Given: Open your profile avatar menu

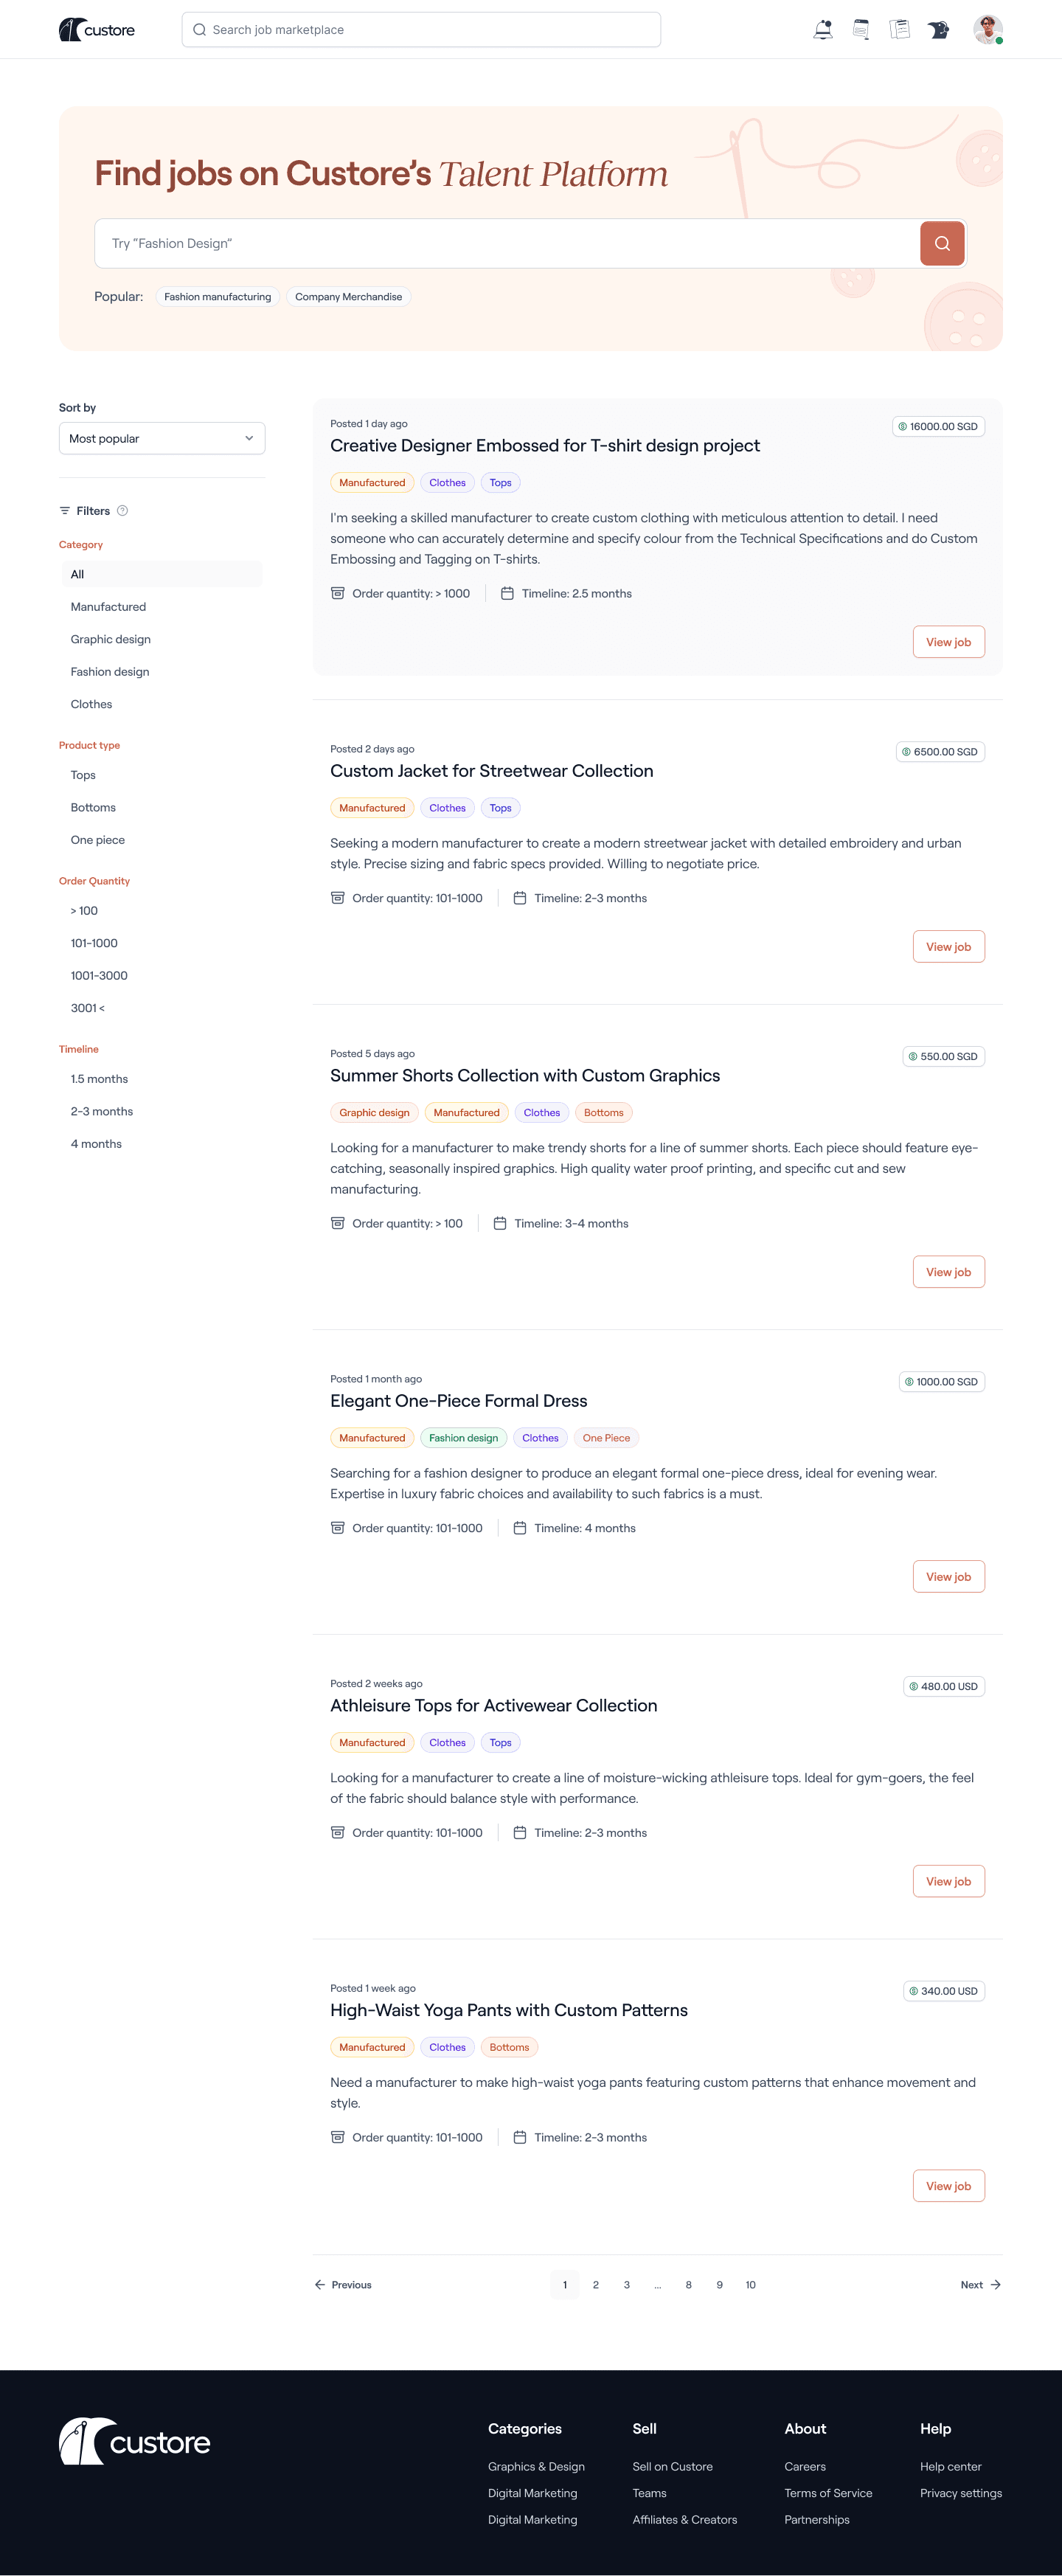Looking at the screenshot, I should tap(985, 29).
